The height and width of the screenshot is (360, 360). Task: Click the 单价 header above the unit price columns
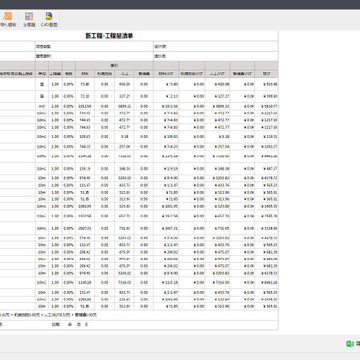tap(114, 65)
